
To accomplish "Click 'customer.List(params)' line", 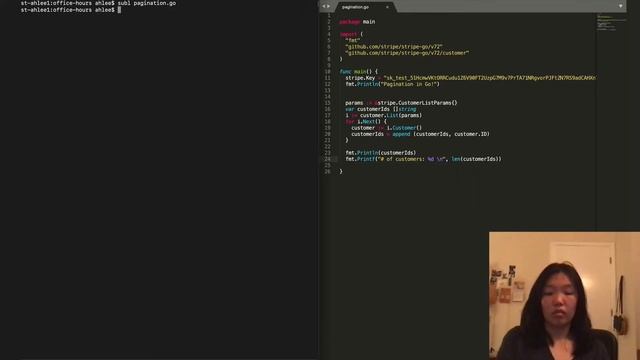I will [384, 115].
